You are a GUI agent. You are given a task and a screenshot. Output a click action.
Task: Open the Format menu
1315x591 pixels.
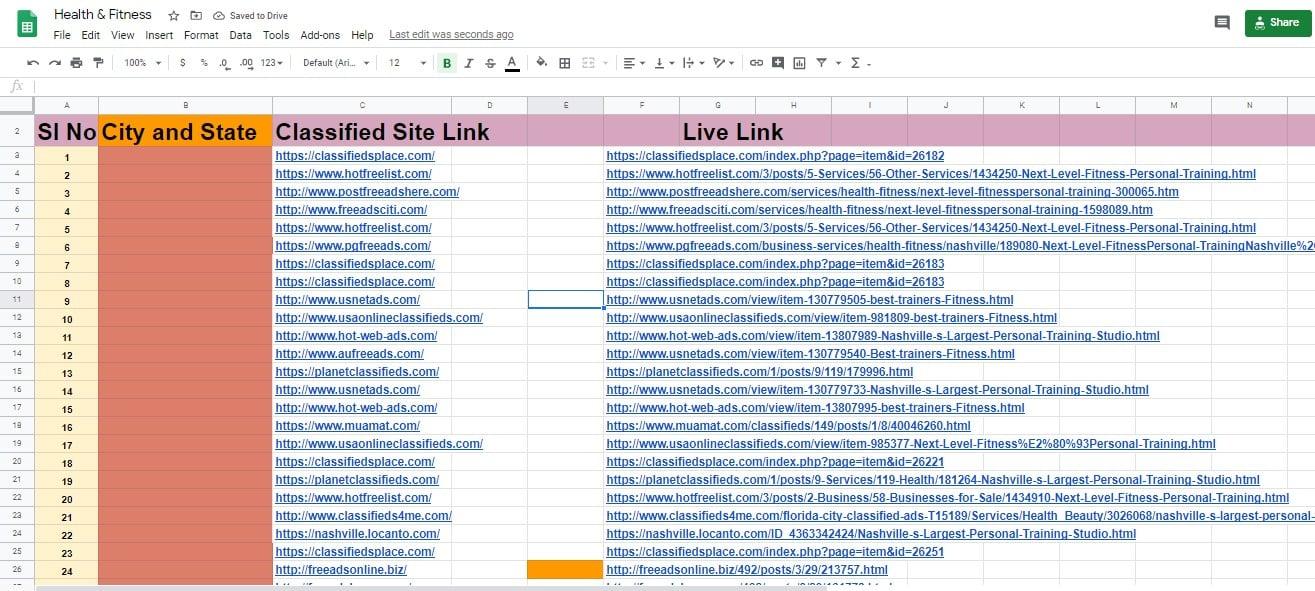pyautogui.click(x=201, y=34)
